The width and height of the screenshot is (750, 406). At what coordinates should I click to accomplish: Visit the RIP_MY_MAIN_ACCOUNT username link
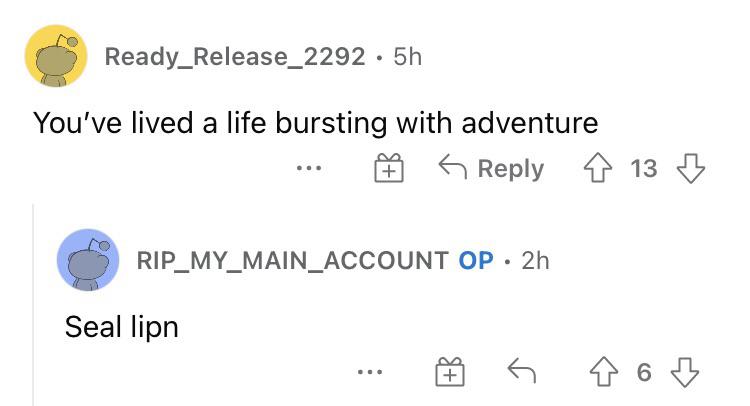(x=292, y=261)
